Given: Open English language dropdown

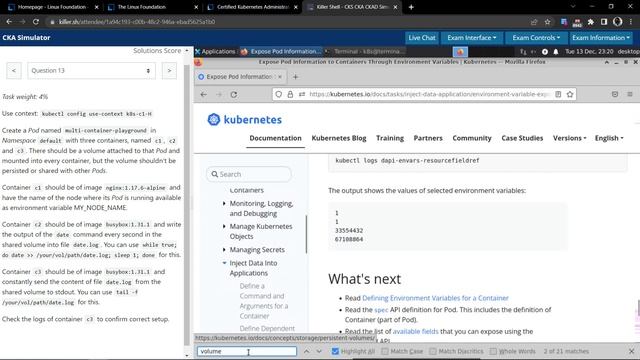Looking at the screenshot, I should 609,138.
